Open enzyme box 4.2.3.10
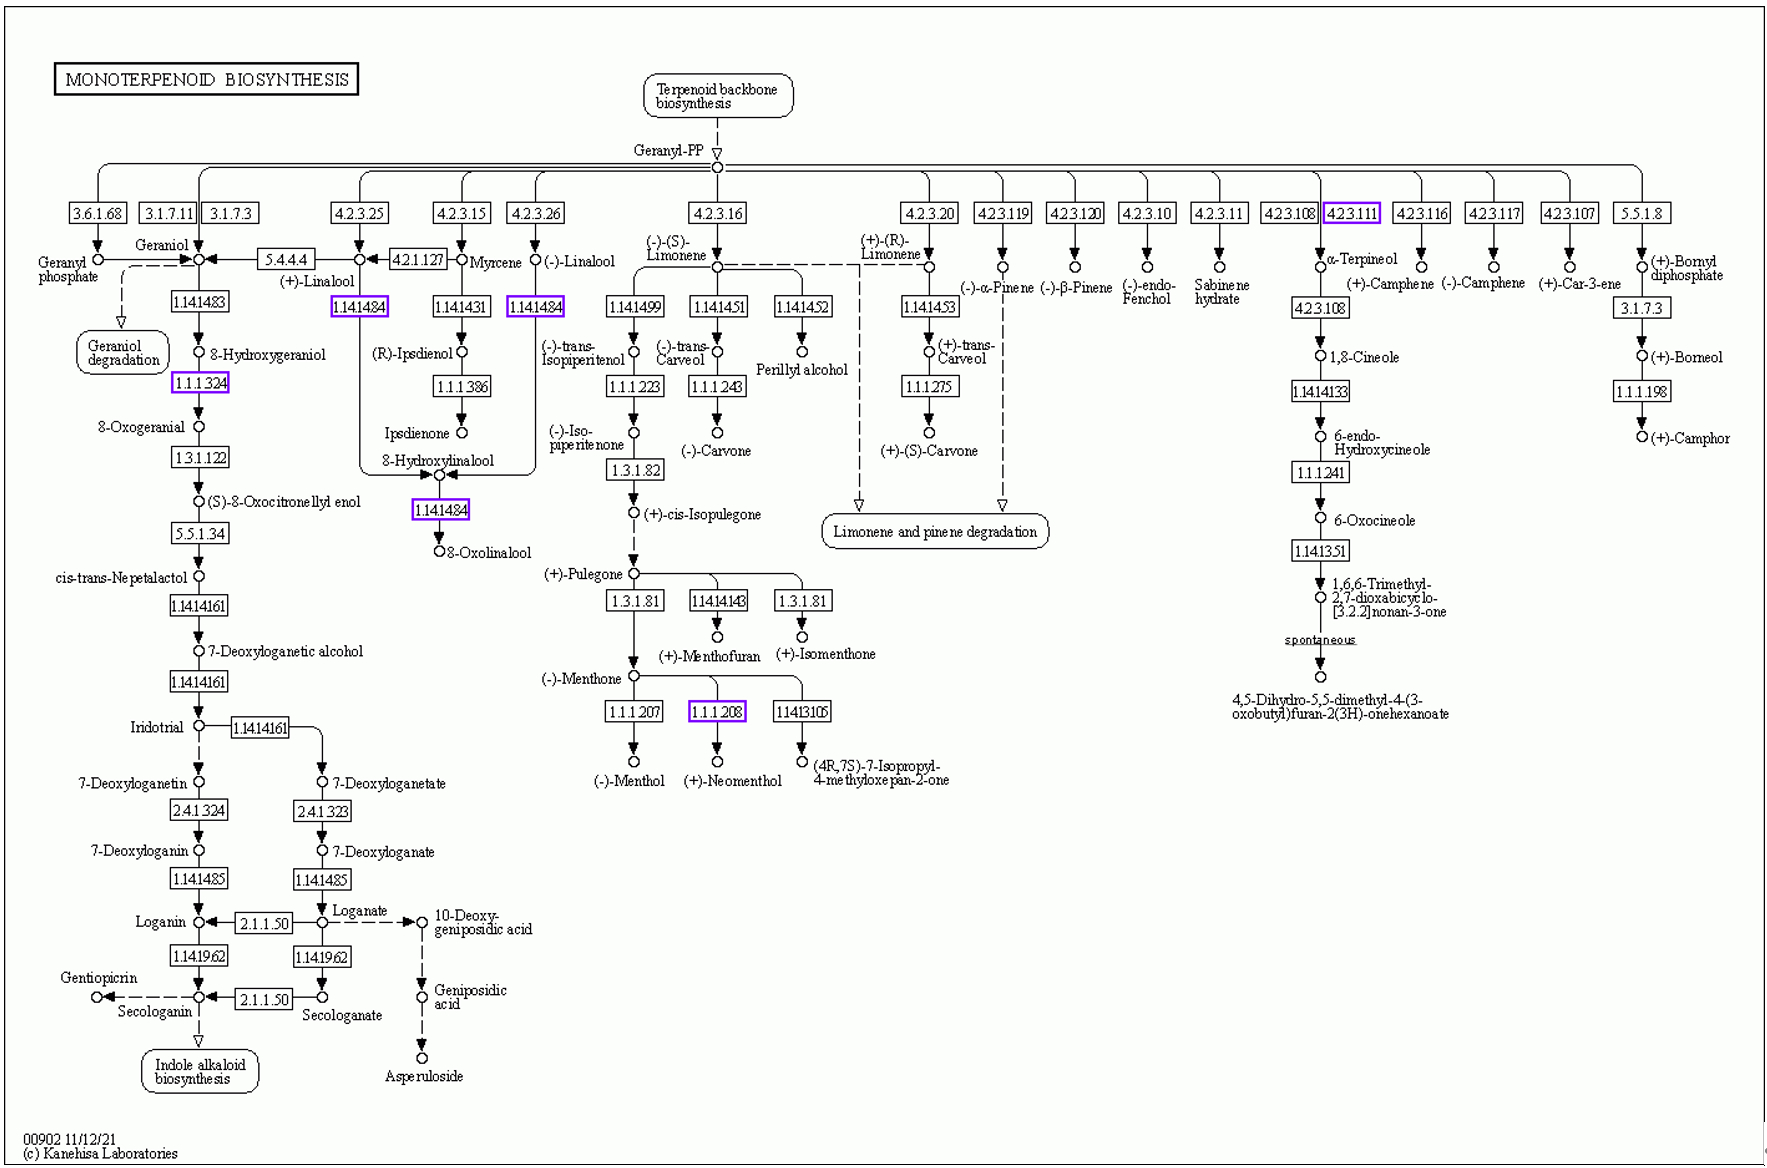Viewport: 1767px width, 1168px height. [x=1147, y=213]
